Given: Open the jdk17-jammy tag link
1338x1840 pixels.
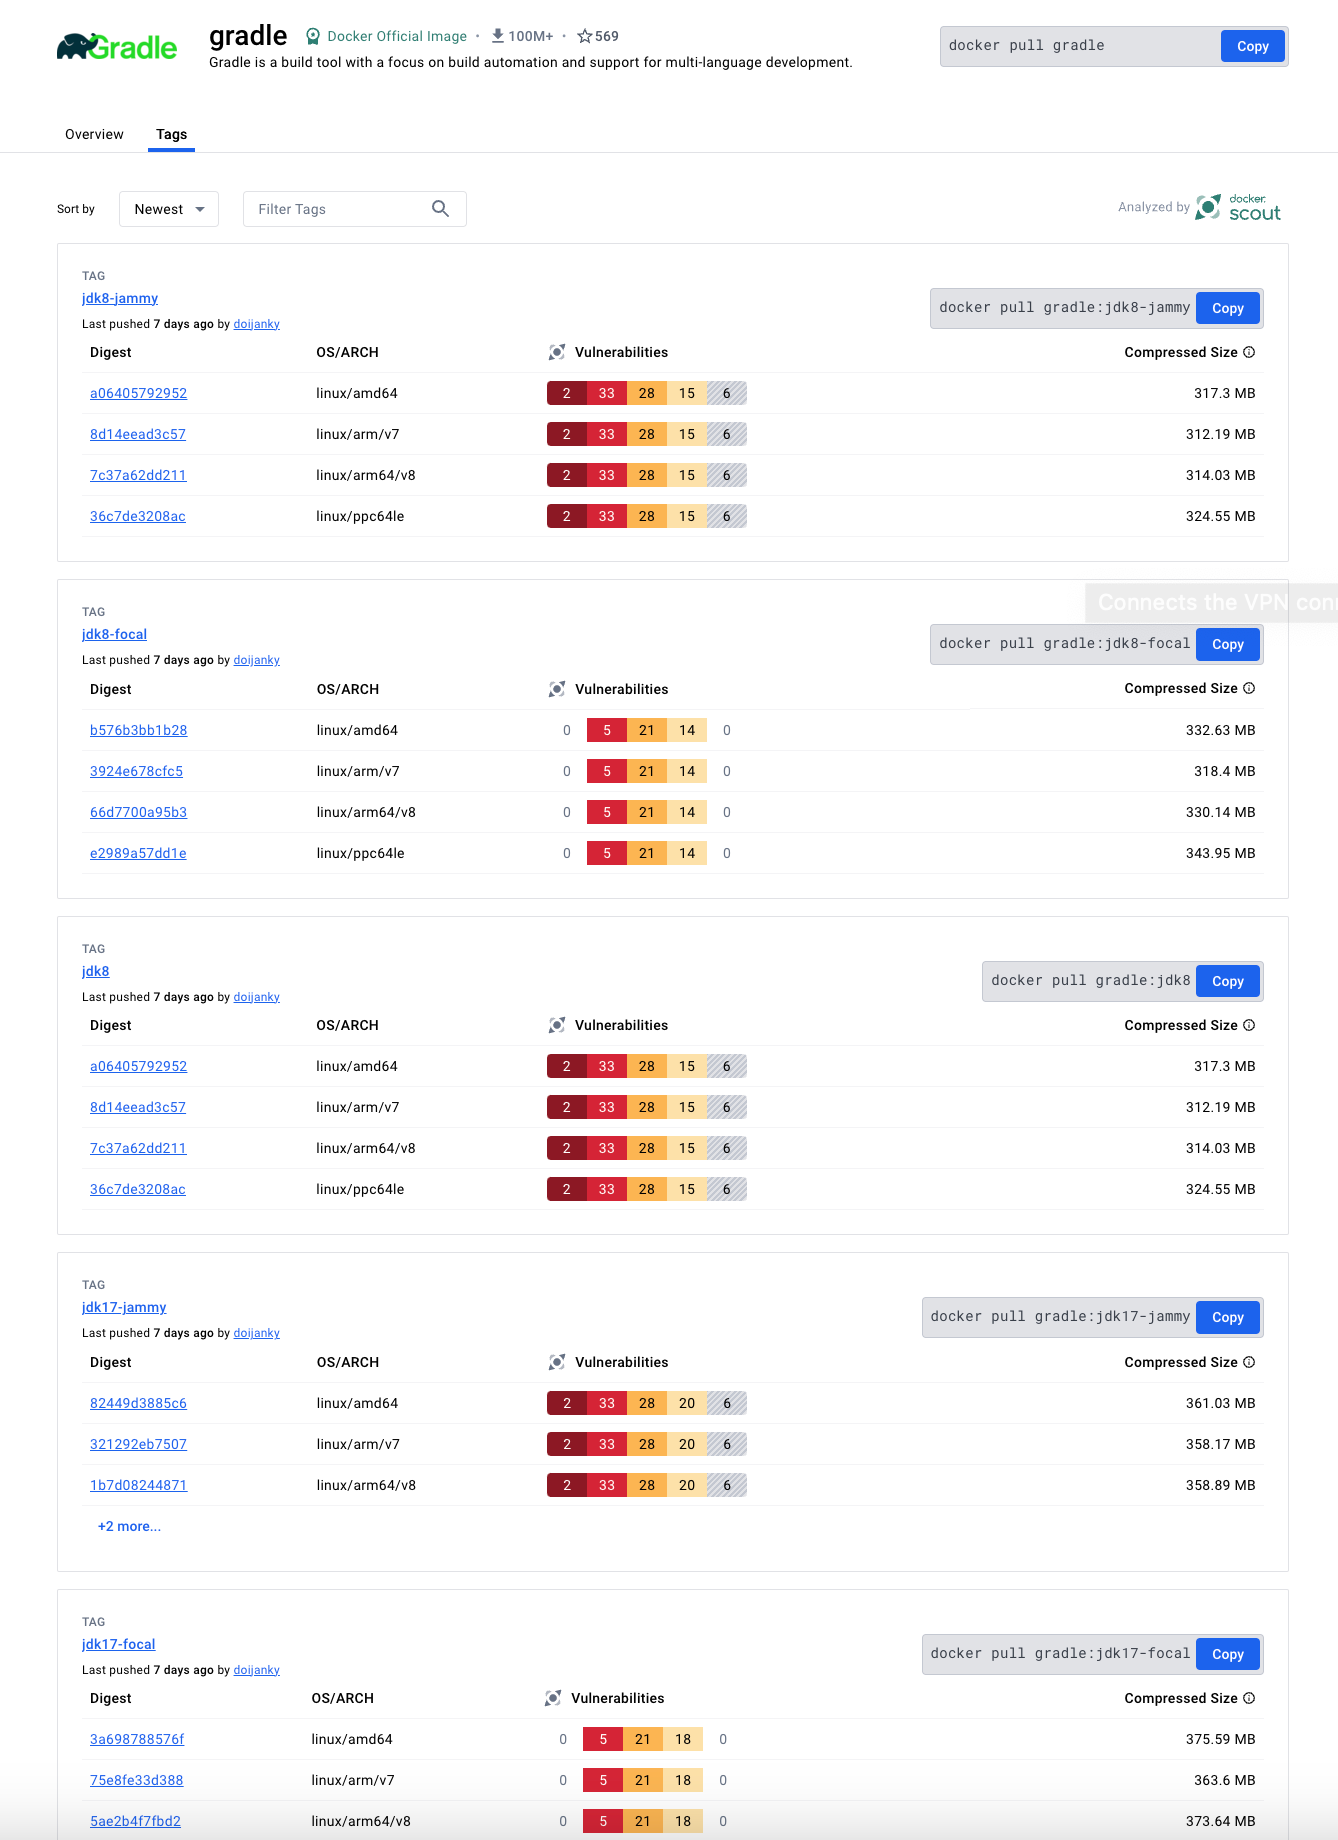Looking at the screenshot, I should (x=124, y=1307).
